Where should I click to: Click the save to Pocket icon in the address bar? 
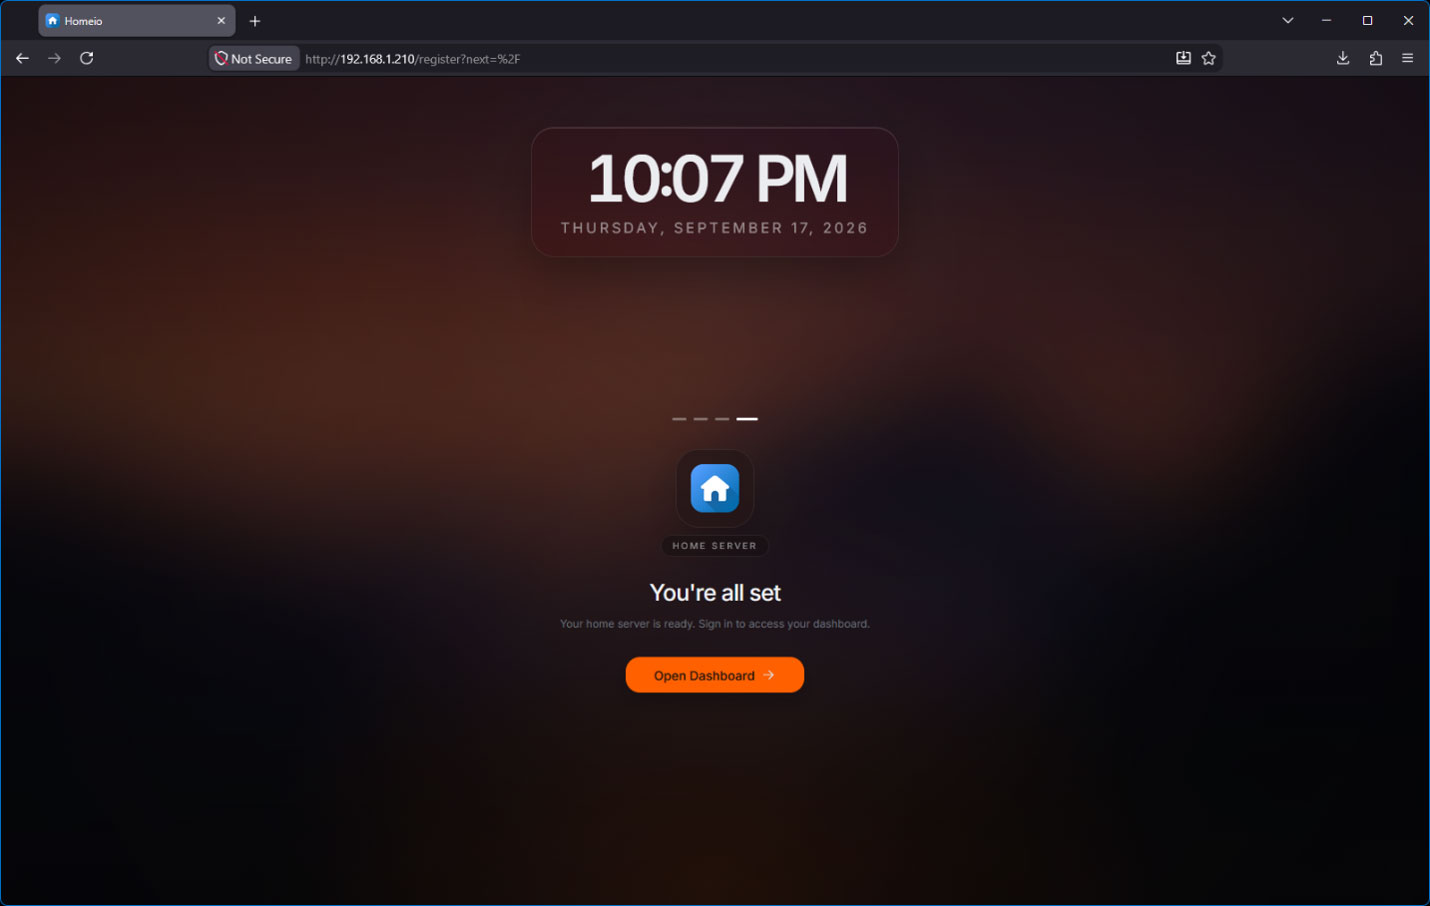coord(1183,58)
